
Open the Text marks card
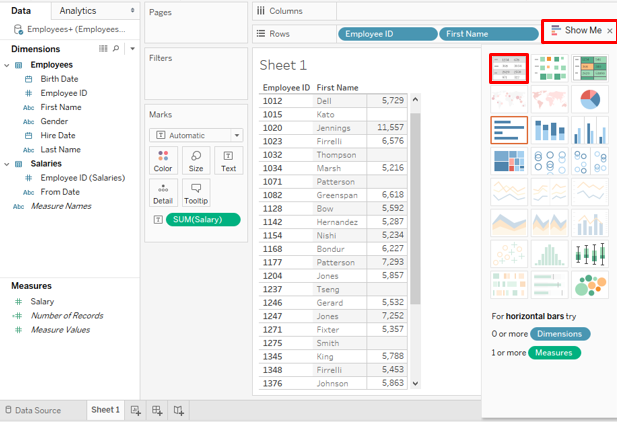[x=228, y=161]
